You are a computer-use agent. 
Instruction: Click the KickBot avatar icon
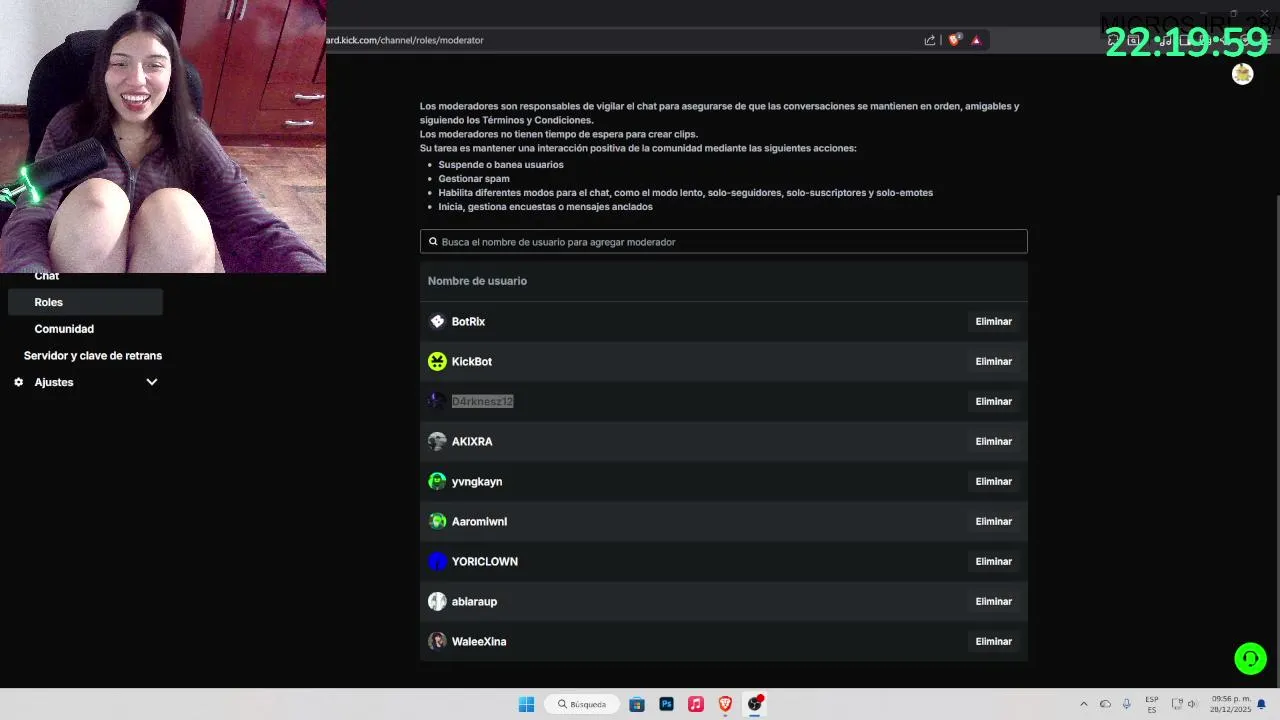tap(437, 361)
